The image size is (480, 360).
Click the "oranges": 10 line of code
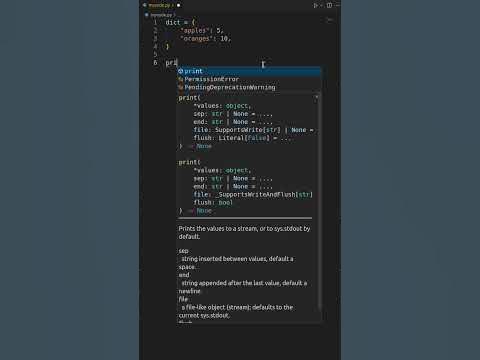(205, 39)
